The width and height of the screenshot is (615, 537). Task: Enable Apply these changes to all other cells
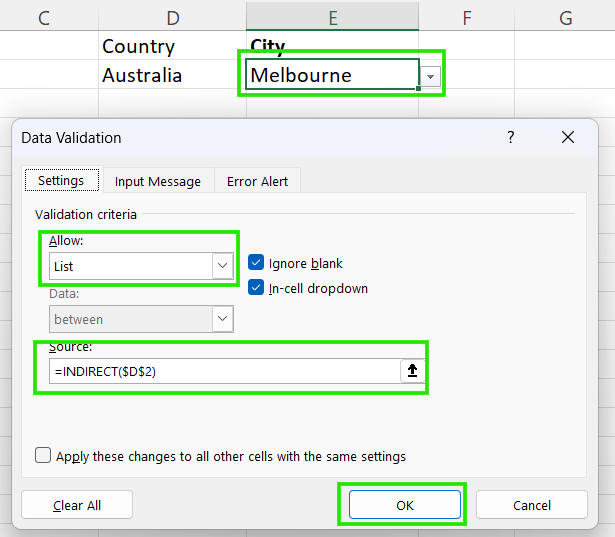pyautogui.click(x=43, y=456)
